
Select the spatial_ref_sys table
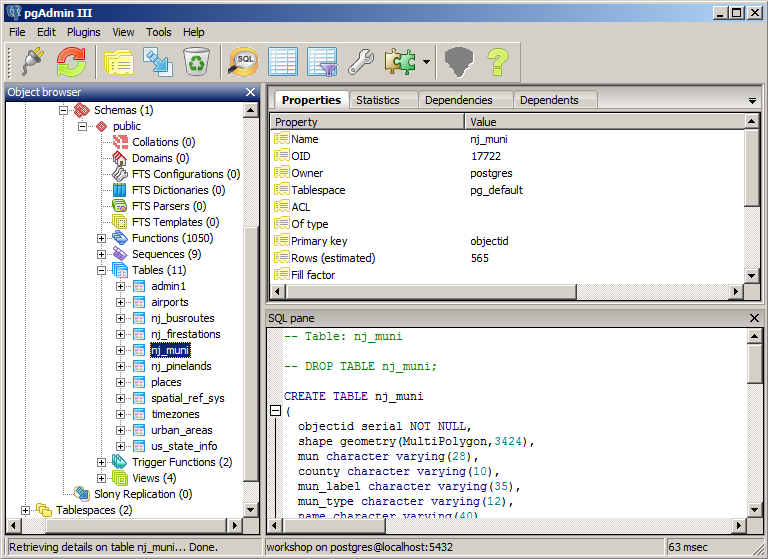(188, 398)
